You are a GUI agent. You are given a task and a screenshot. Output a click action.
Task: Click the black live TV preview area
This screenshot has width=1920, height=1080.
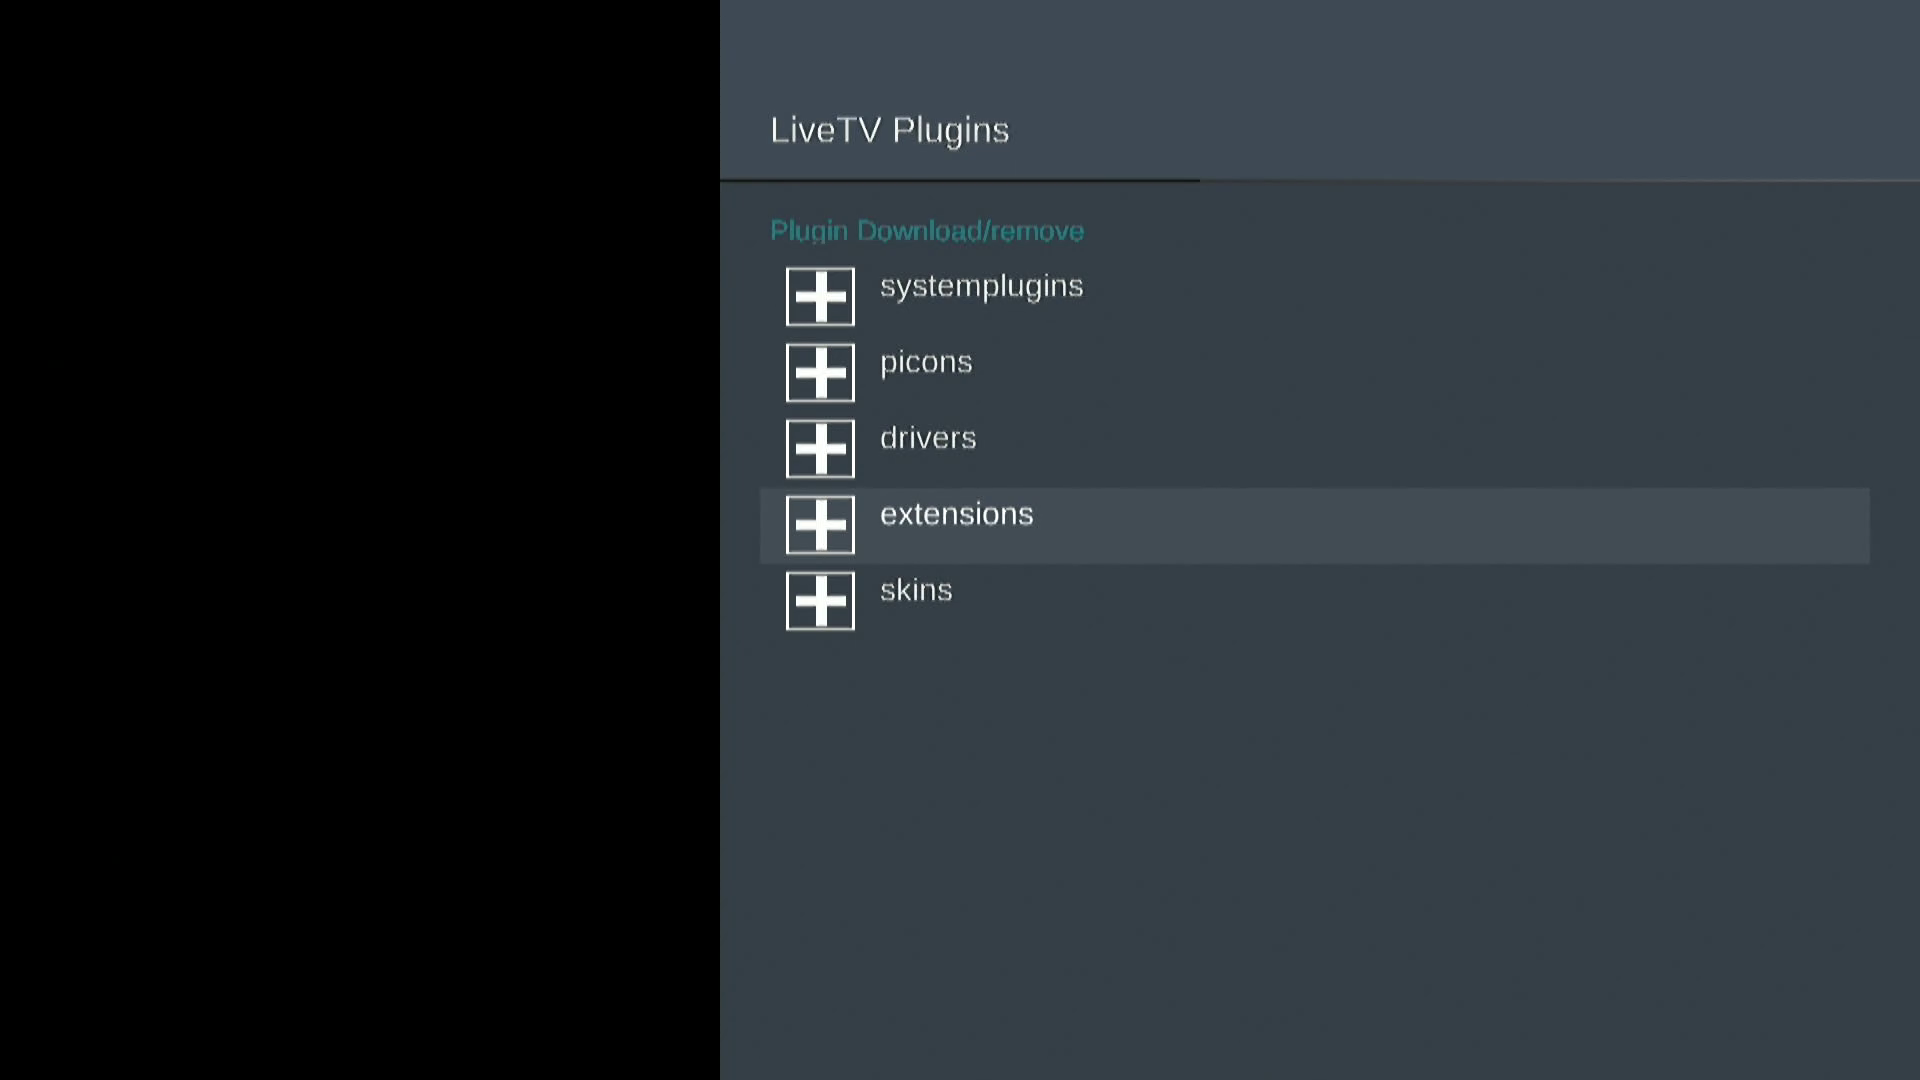click(360, 540)
